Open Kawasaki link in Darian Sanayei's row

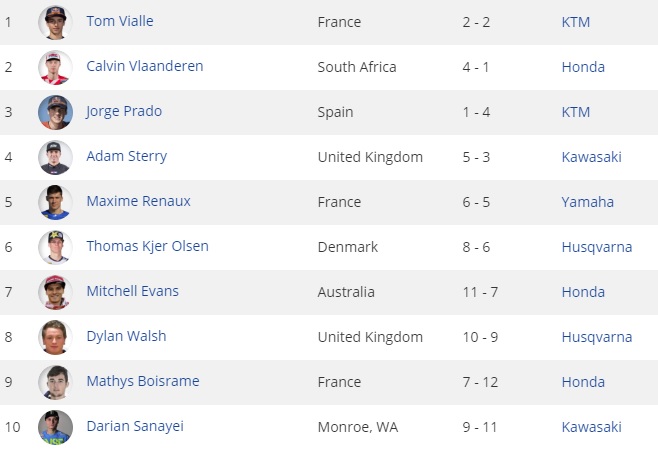click(591, 427)
